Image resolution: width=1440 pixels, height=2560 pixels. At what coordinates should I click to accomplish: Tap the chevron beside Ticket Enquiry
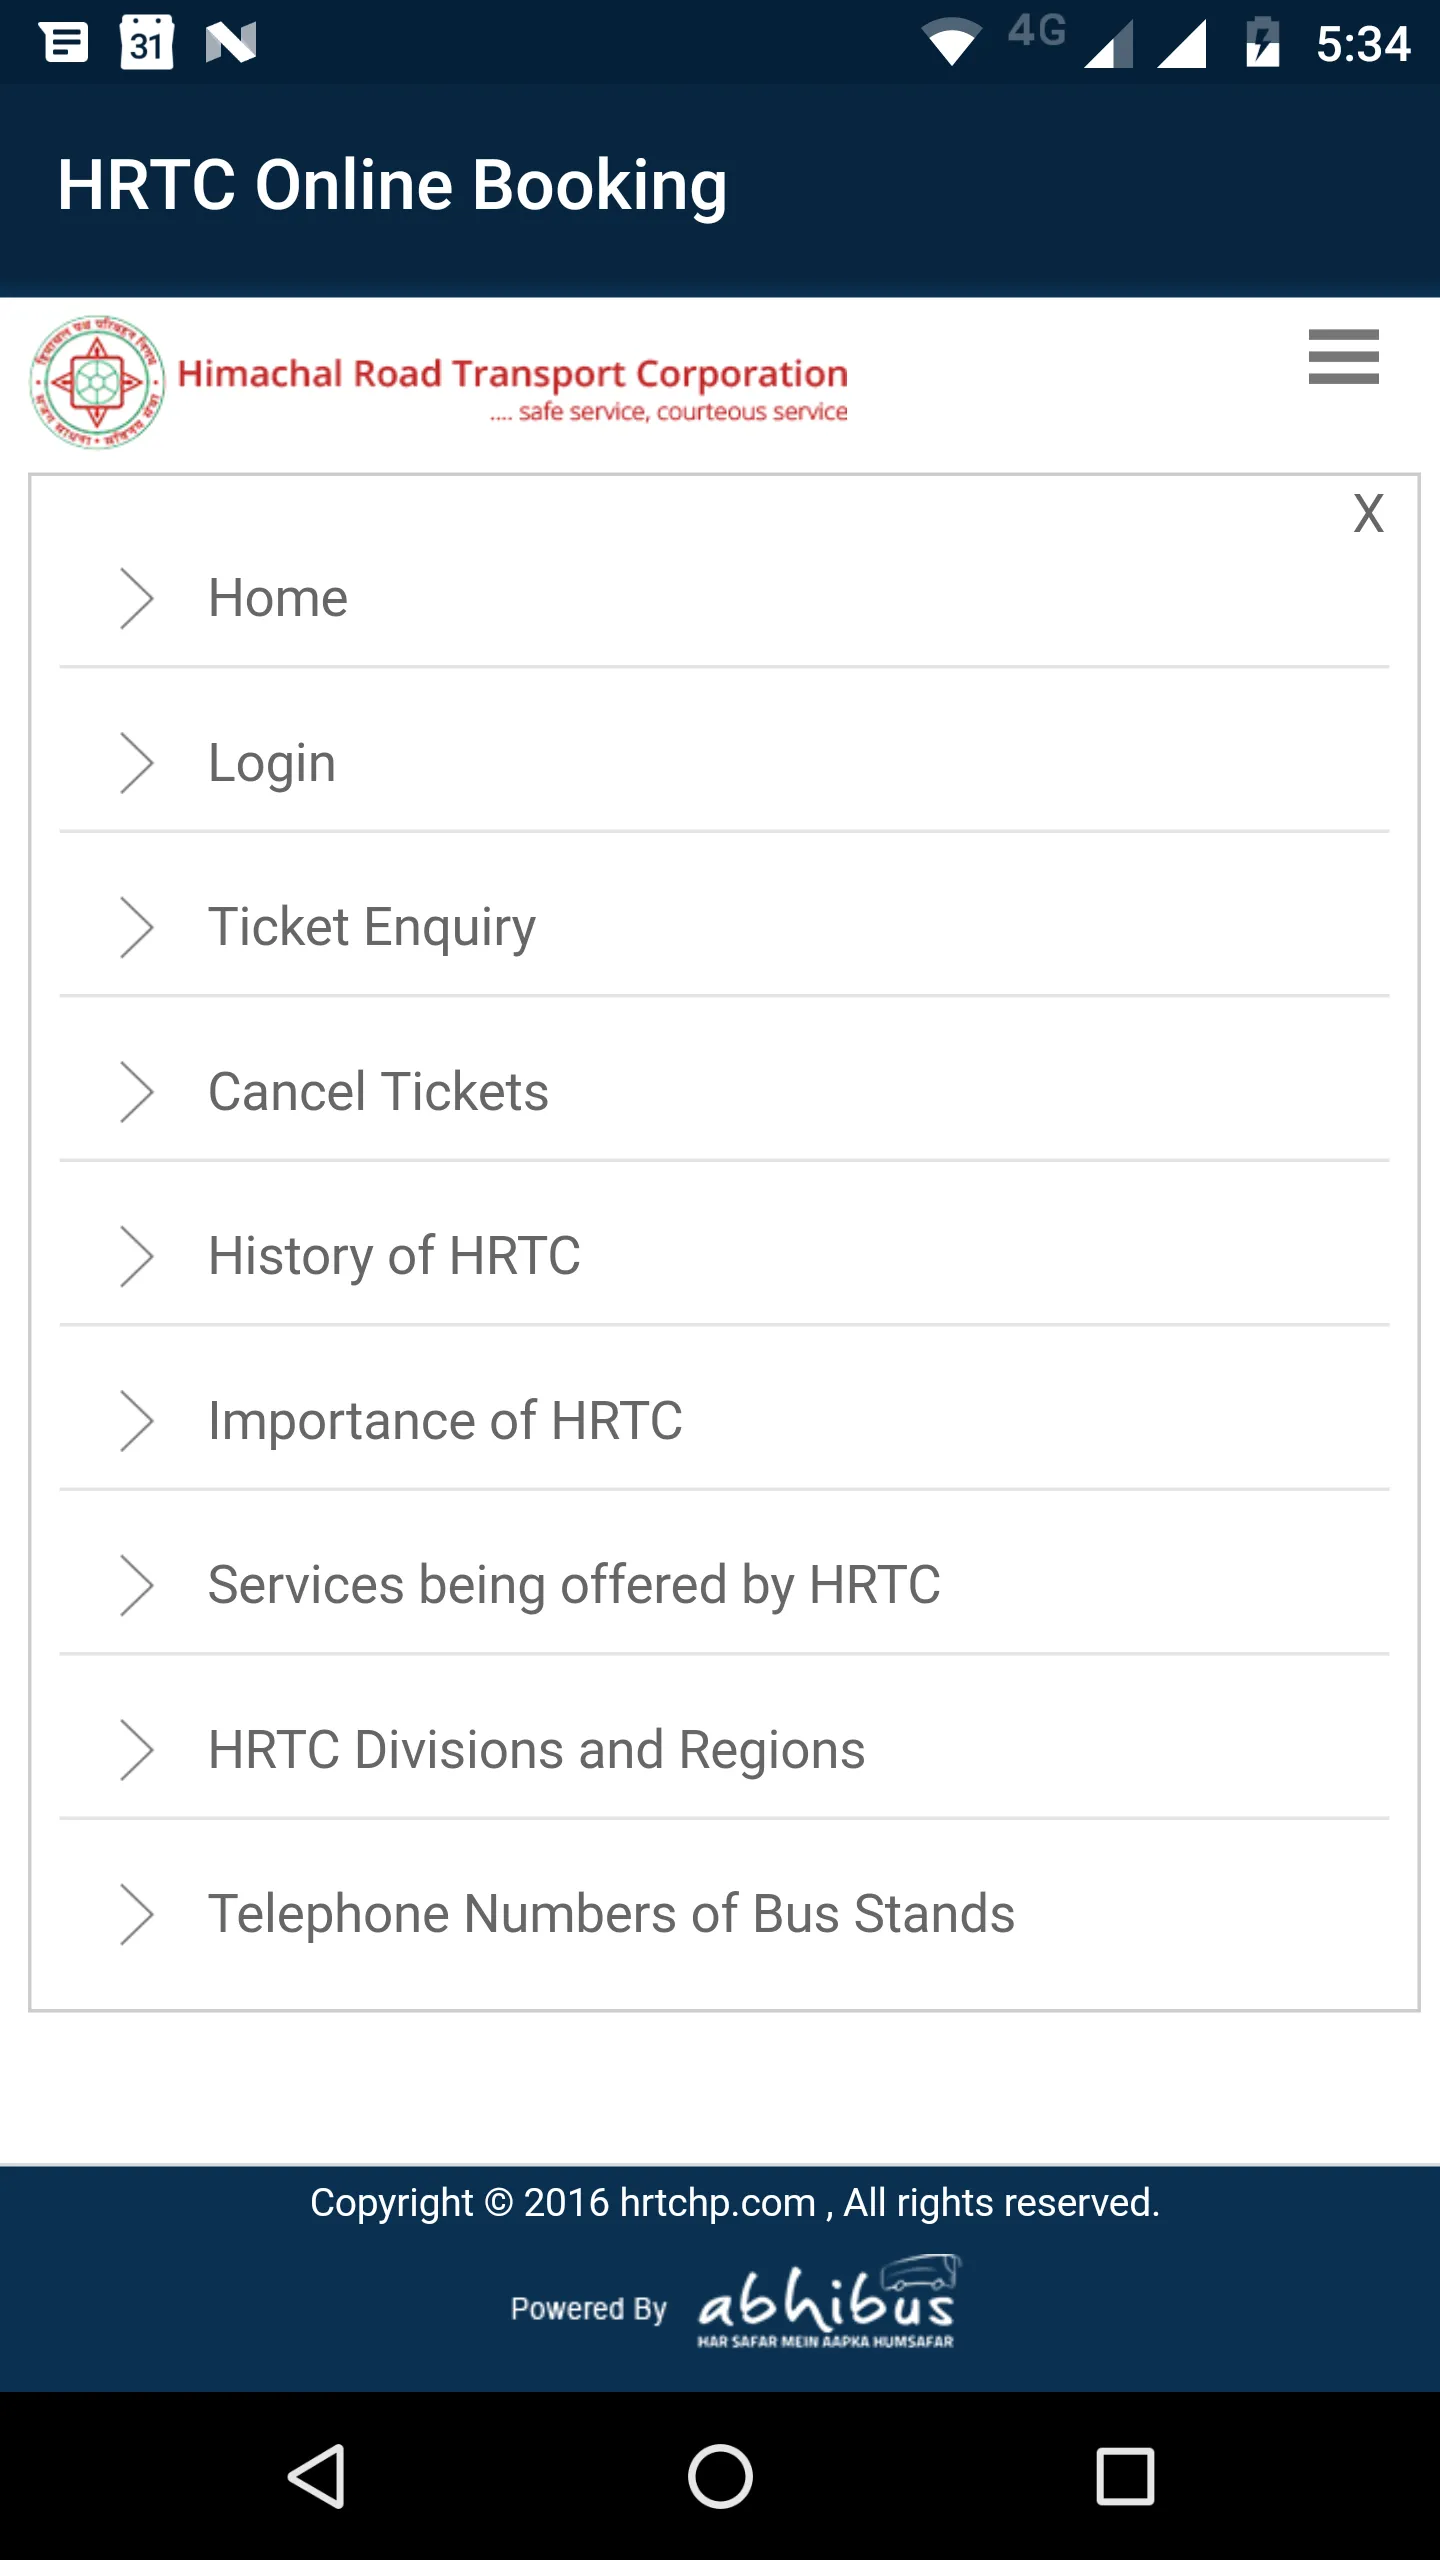click(136, 927)
